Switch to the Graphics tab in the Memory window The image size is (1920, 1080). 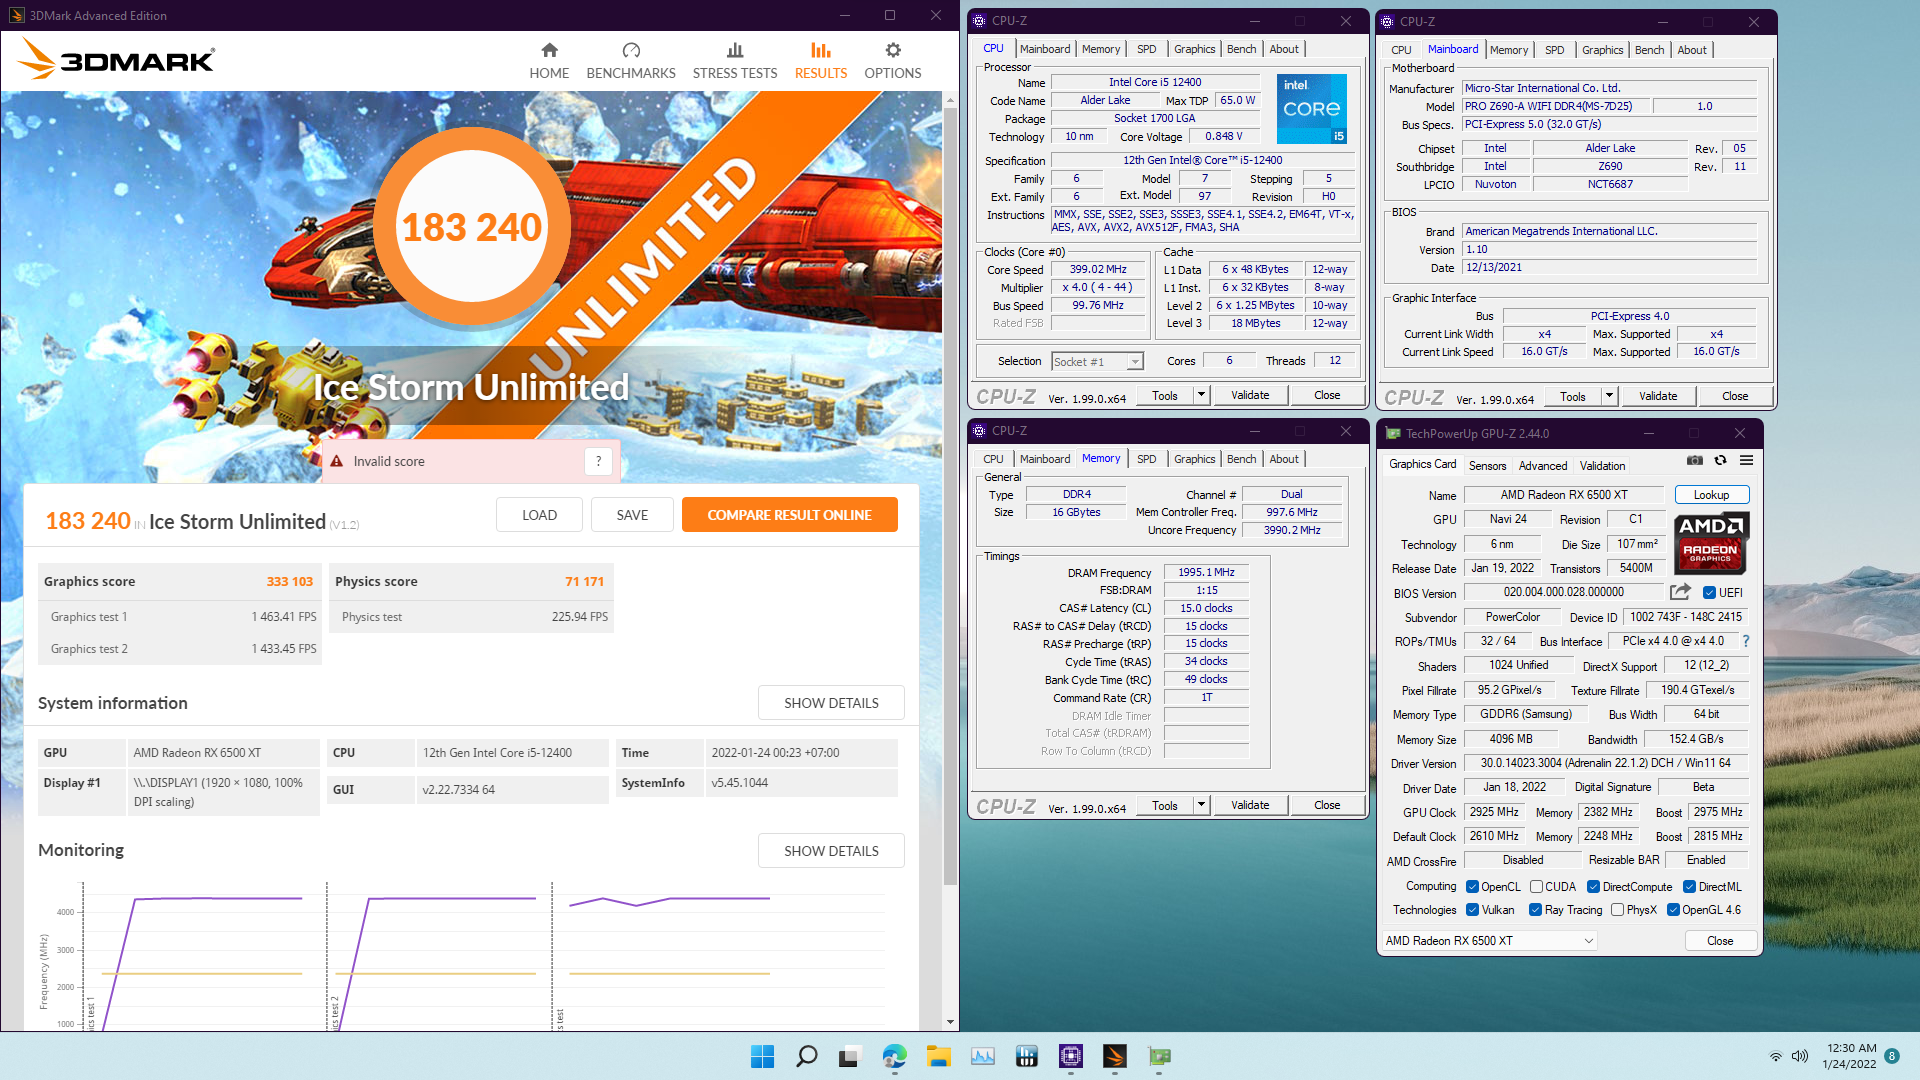[1194, 459]
